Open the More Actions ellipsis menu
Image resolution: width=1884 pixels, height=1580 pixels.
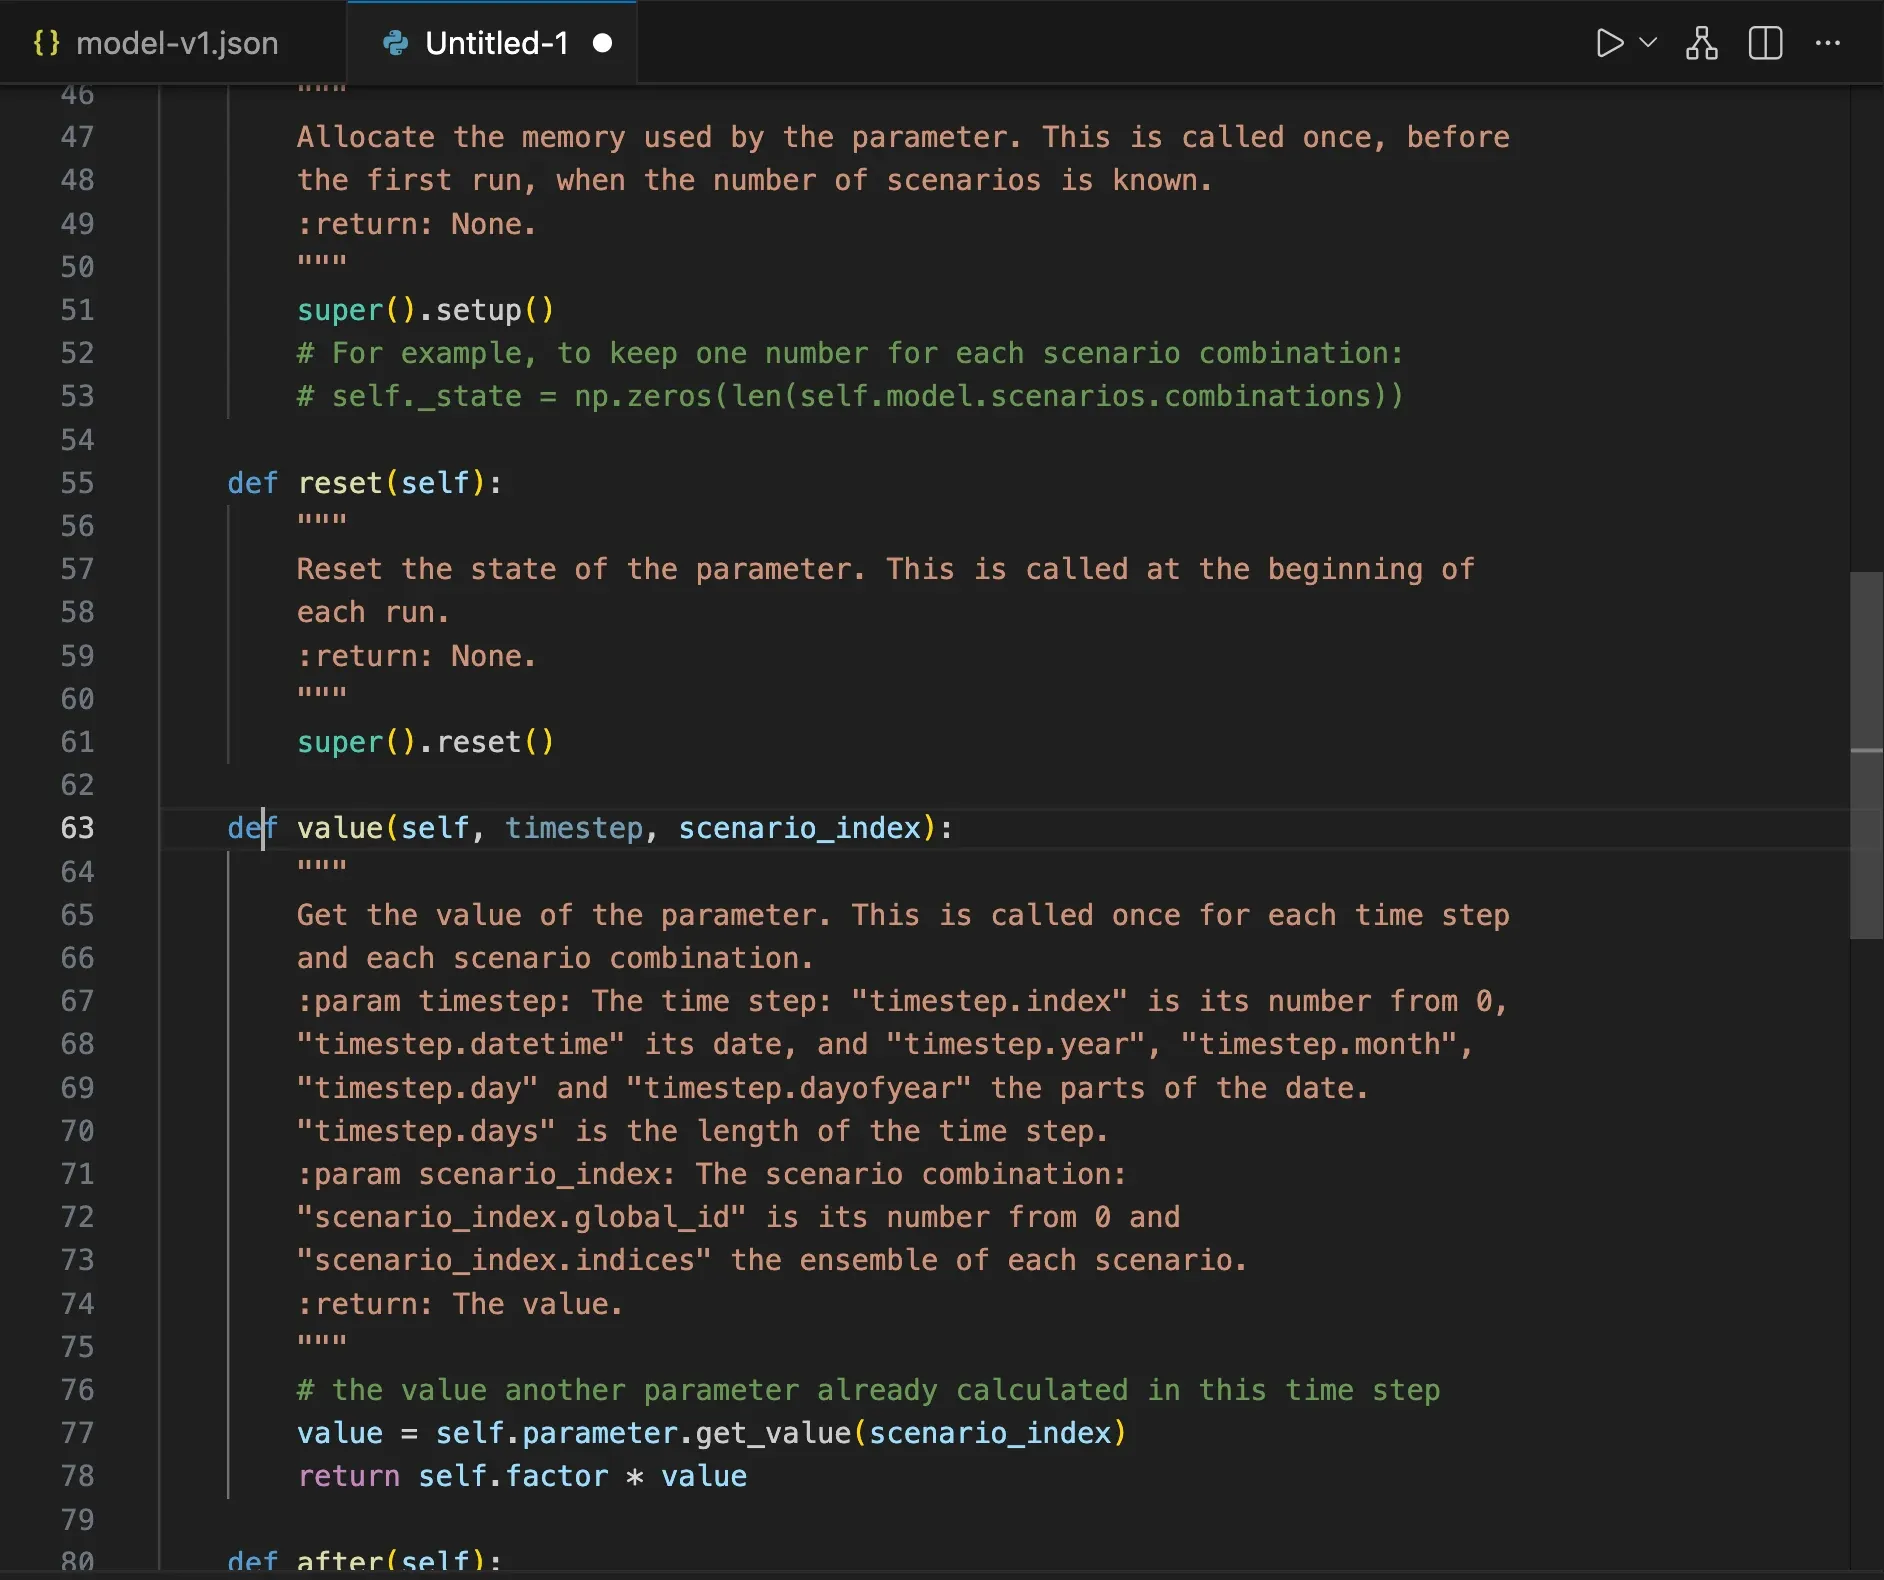click(x=1828, y=43)
